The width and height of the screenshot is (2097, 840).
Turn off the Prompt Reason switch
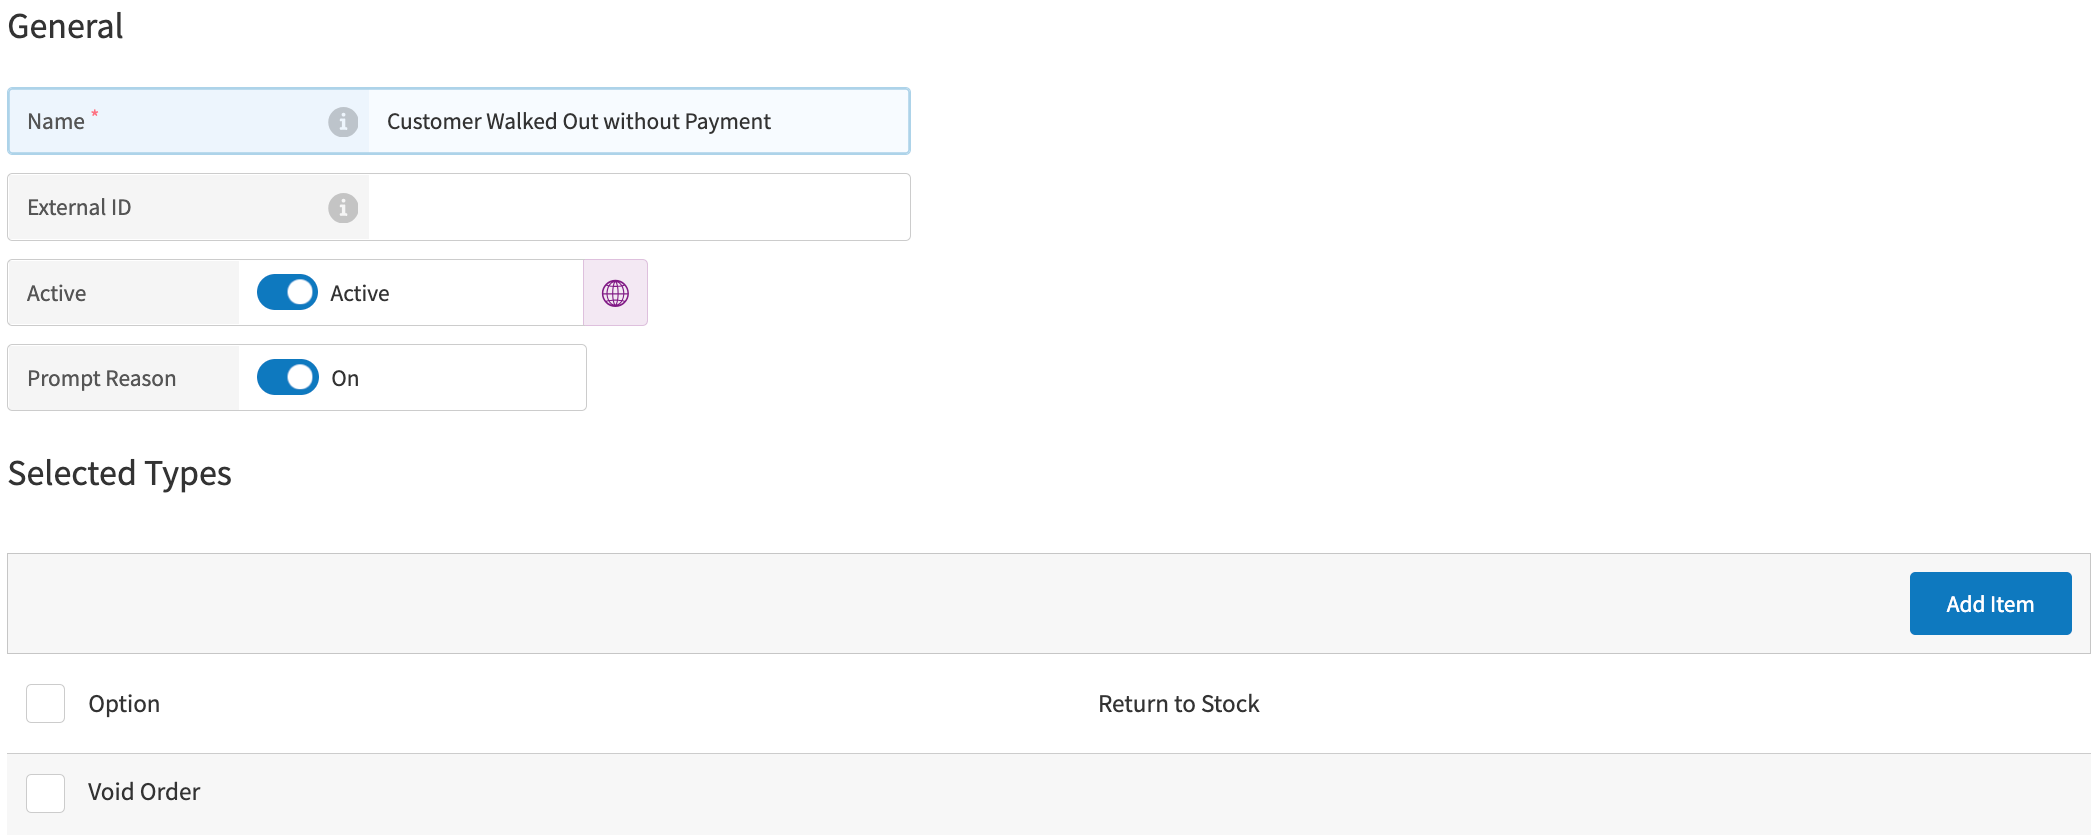tap(287, 378)
